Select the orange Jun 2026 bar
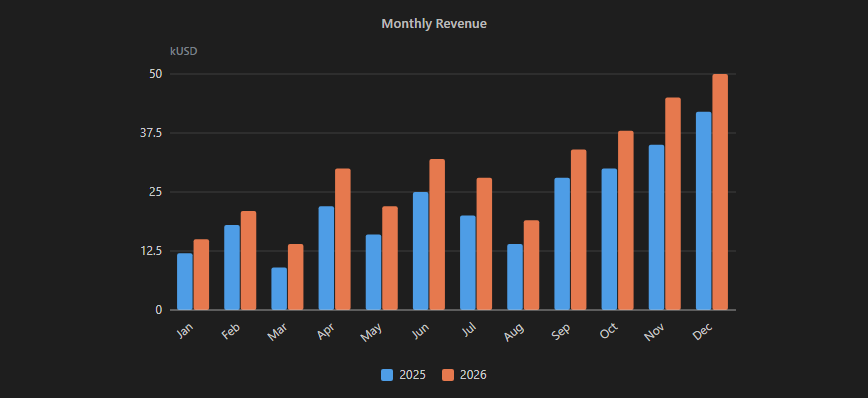The height and width of the screenshot is (398, 868). pos(437,235)
